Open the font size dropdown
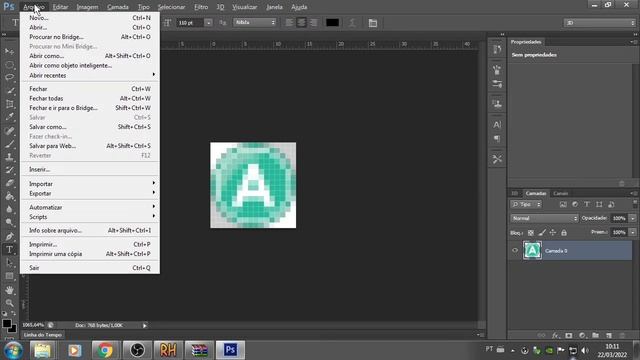Viewport: 640px width, 360px height. tap(208, 23)
